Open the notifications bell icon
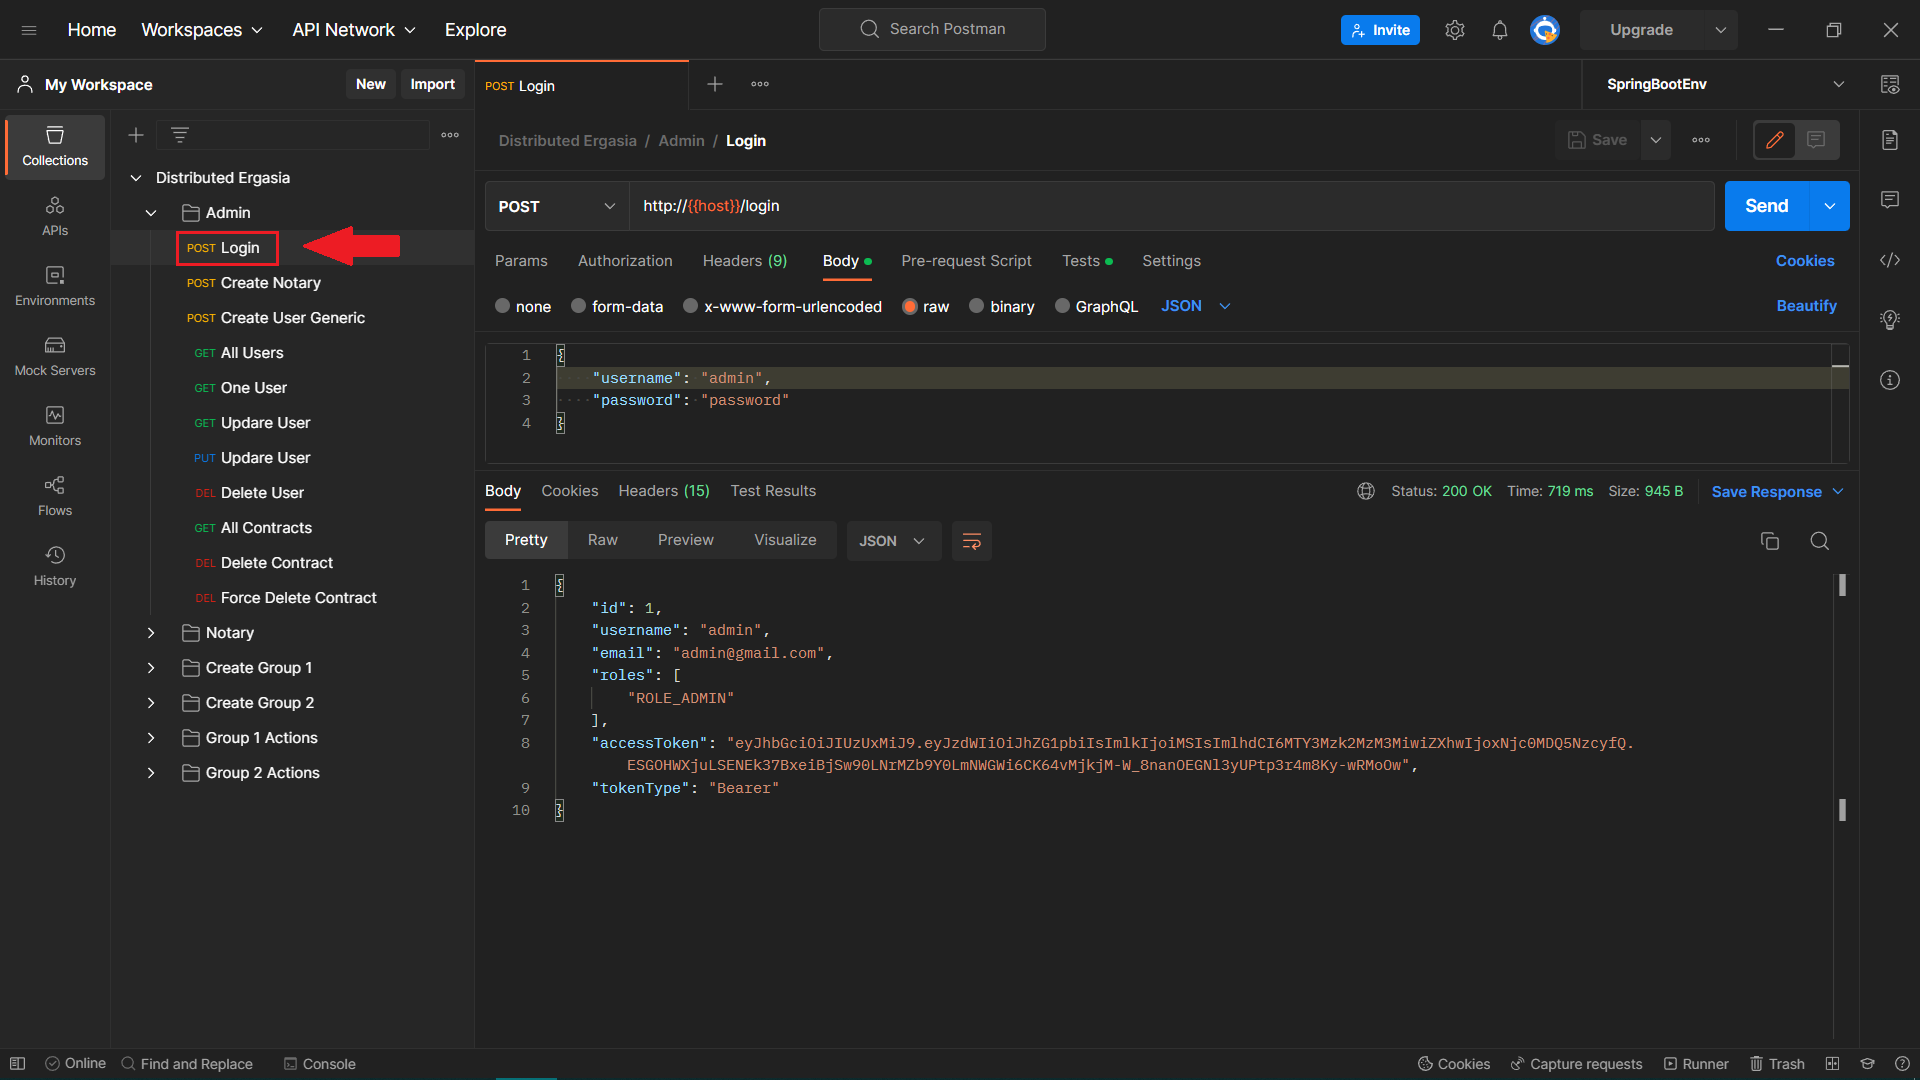 [x=1500, y=30]
